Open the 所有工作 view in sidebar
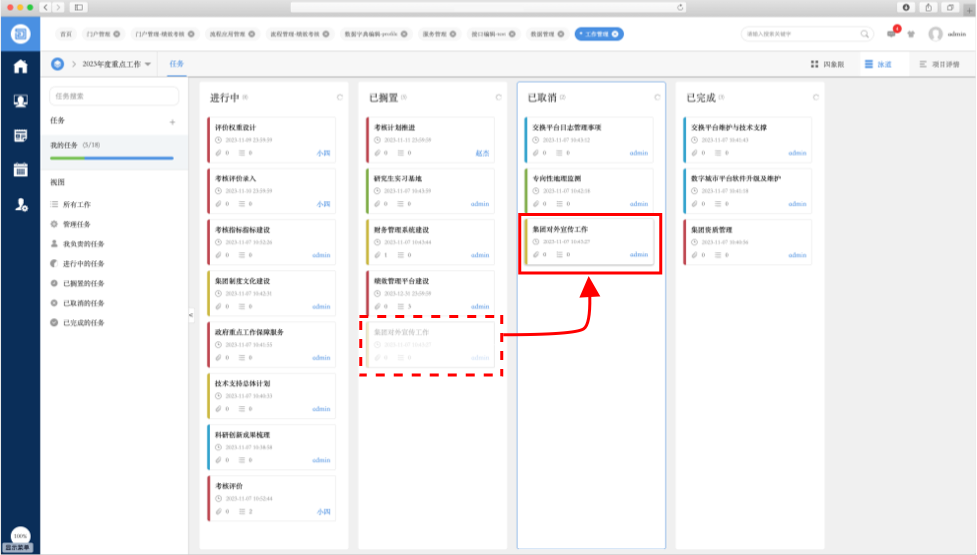 [77, 204]
